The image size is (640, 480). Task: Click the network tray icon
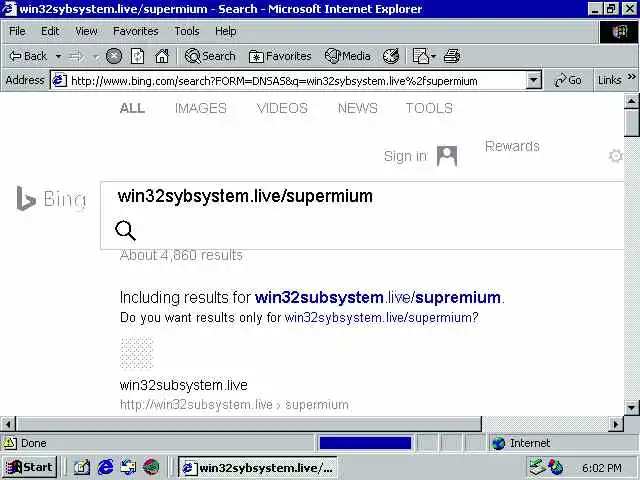[x=536, y=467]
